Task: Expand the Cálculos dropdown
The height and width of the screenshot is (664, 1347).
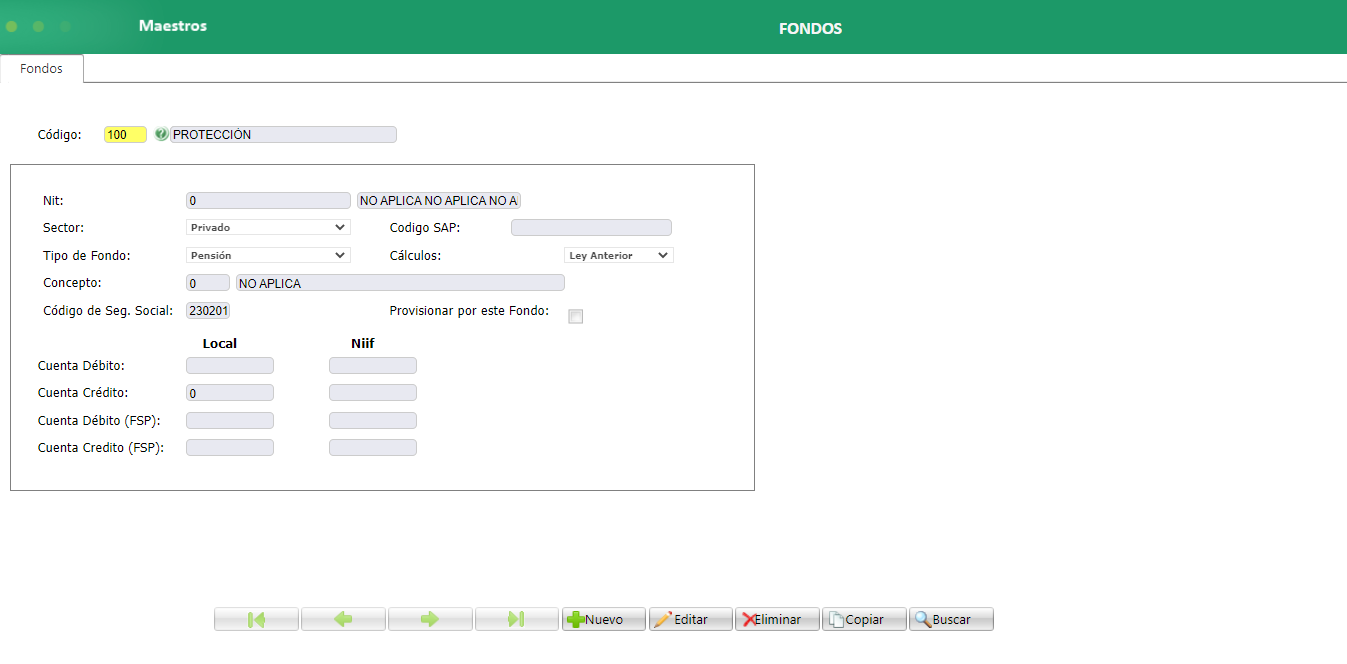Action: coord(619,255)
